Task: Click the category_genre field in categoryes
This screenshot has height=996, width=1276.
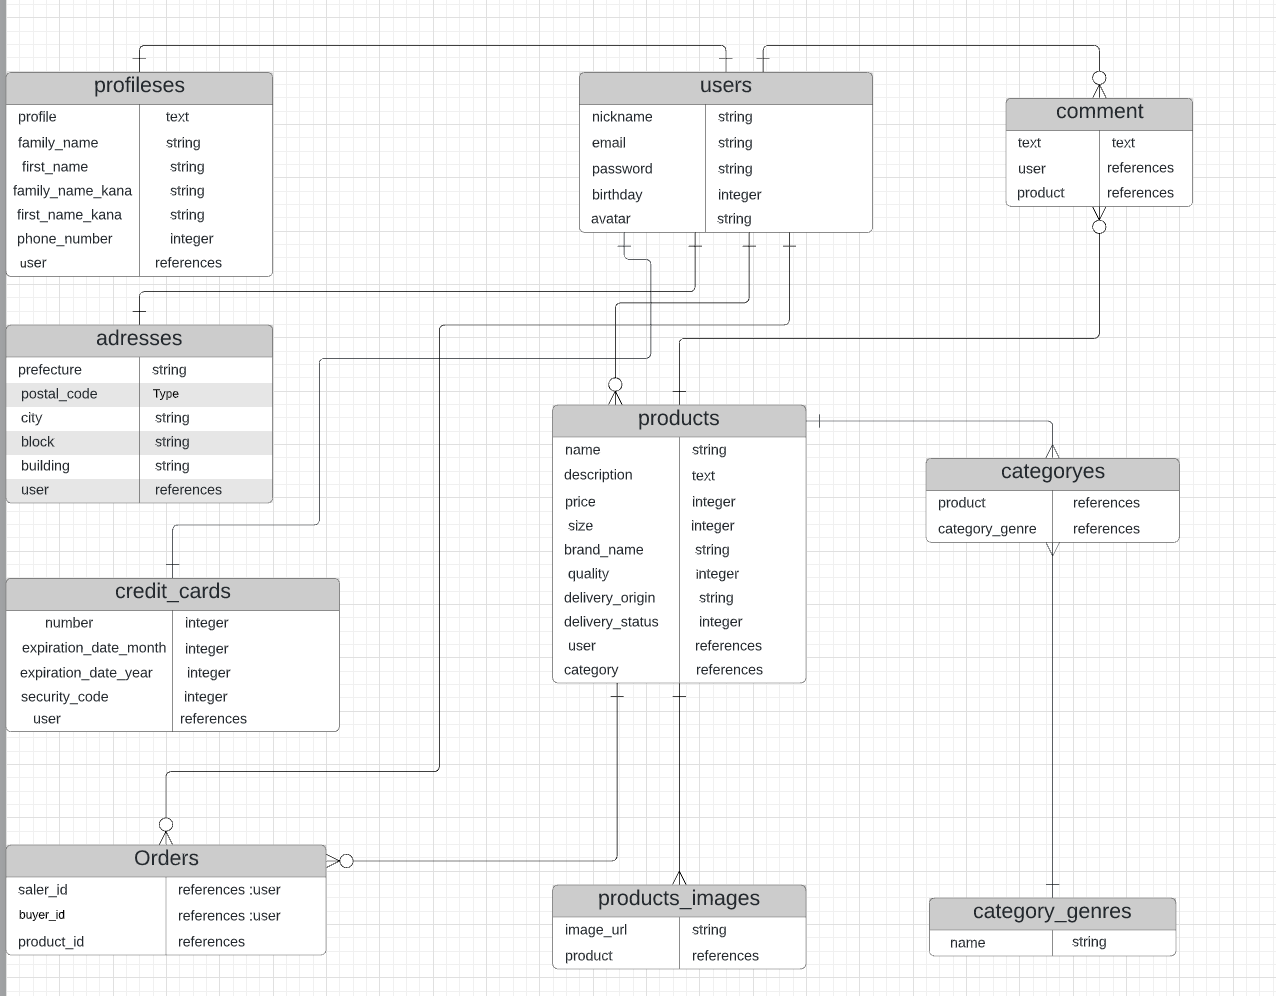Action: (987, 529)
